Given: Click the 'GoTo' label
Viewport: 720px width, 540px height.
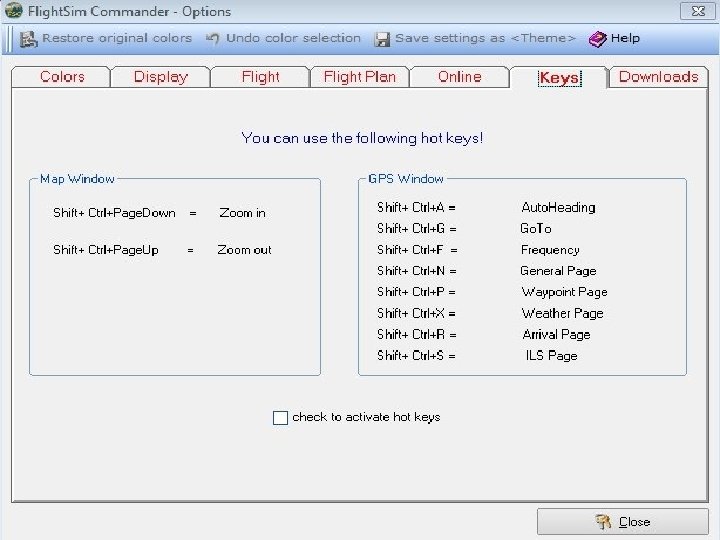Looking at the screenshot, I should coord(535,228).
